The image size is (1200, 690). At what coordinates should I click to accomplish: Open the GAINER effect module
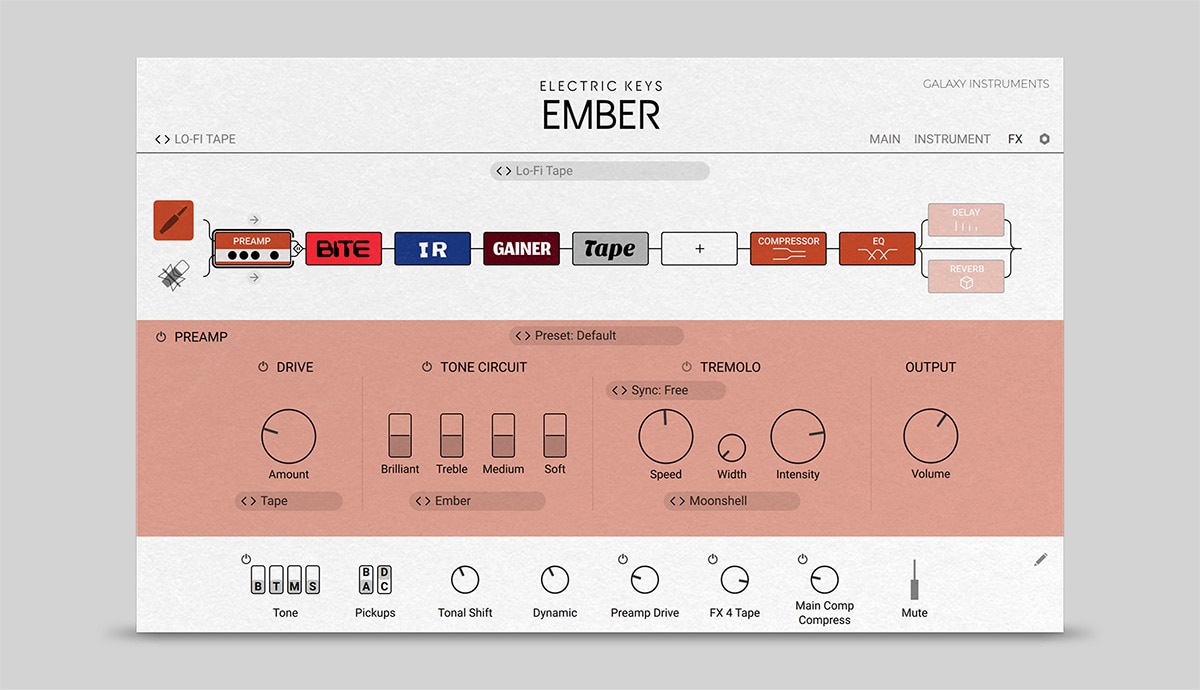click(x=521, y=249)
